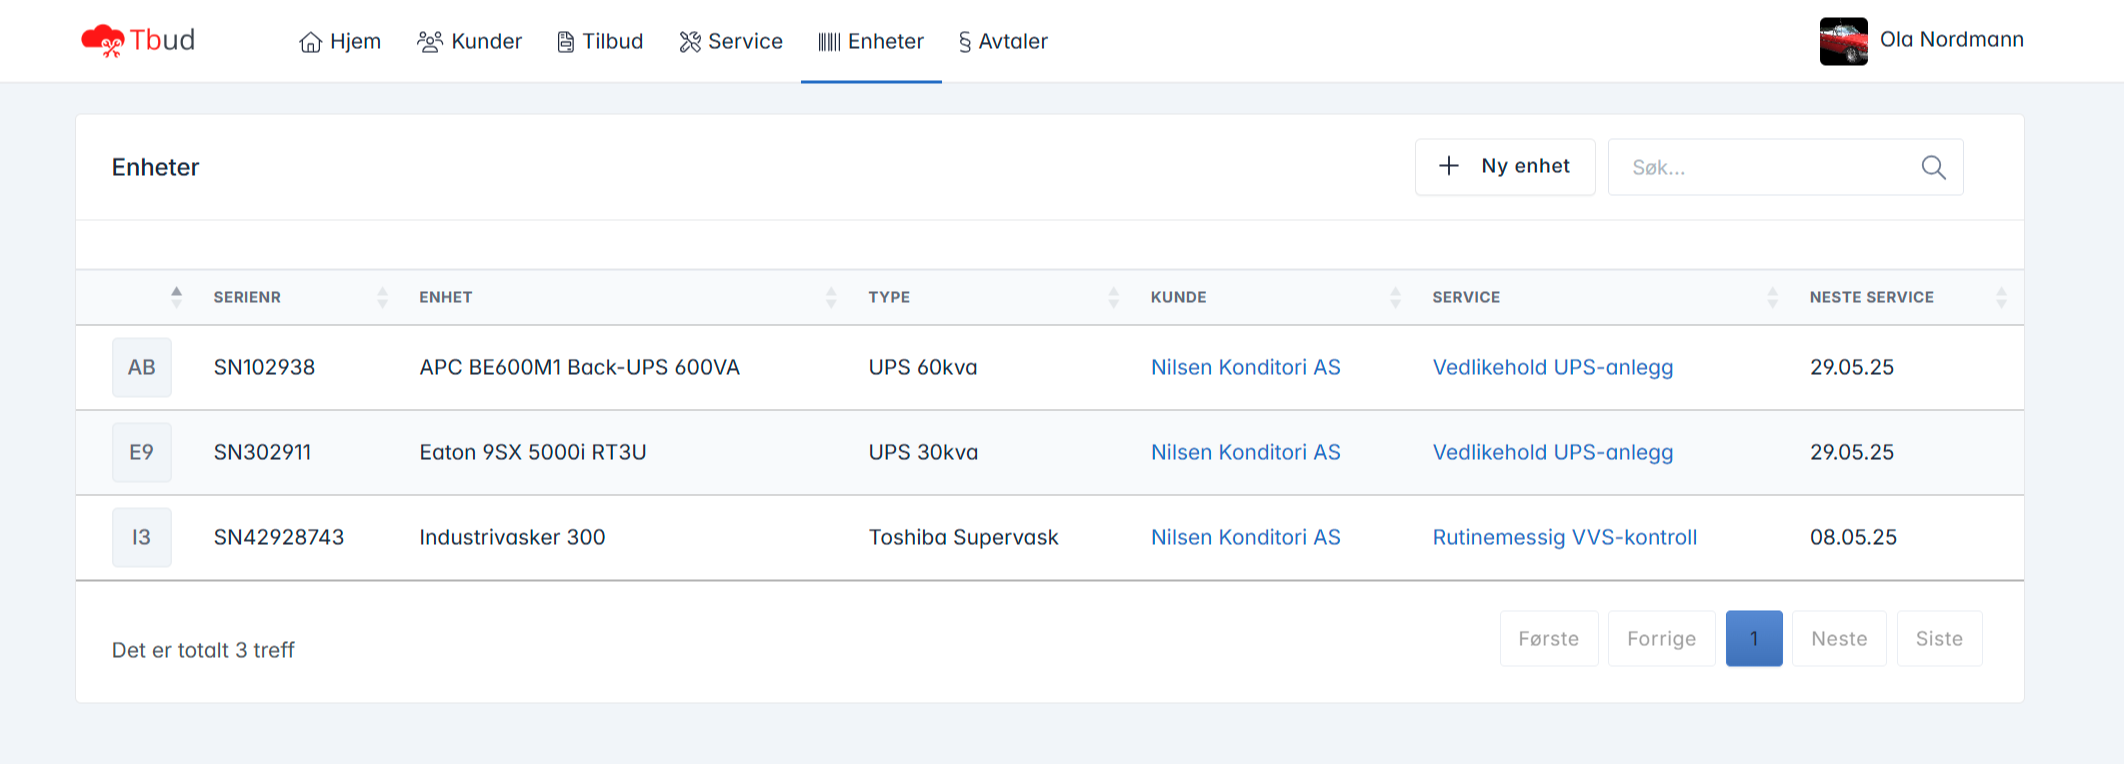Sort table by Serienr column arrows
The image size is (2124, 764).
pos(382,297)
